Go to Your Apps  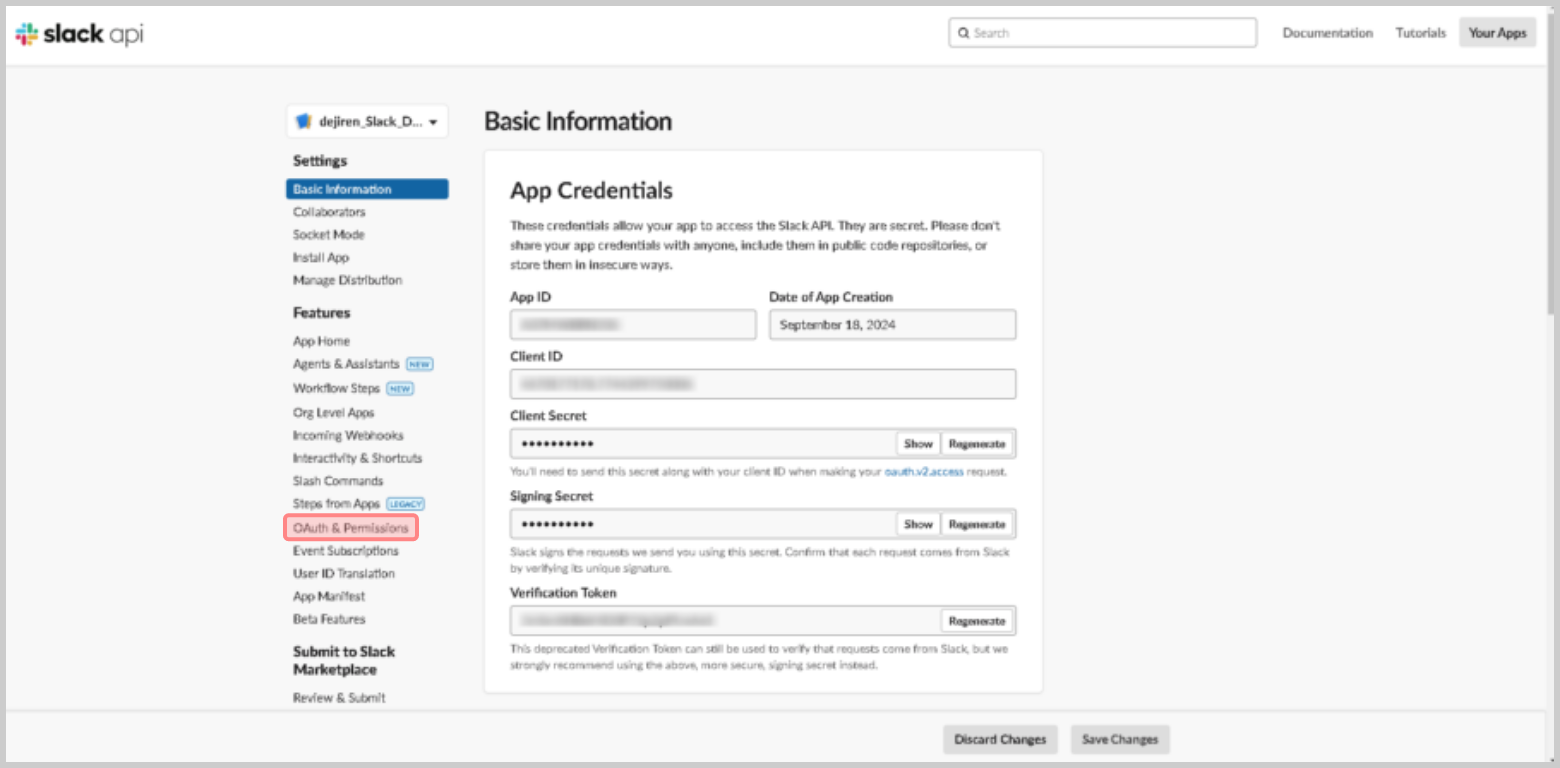(1497, 33)
